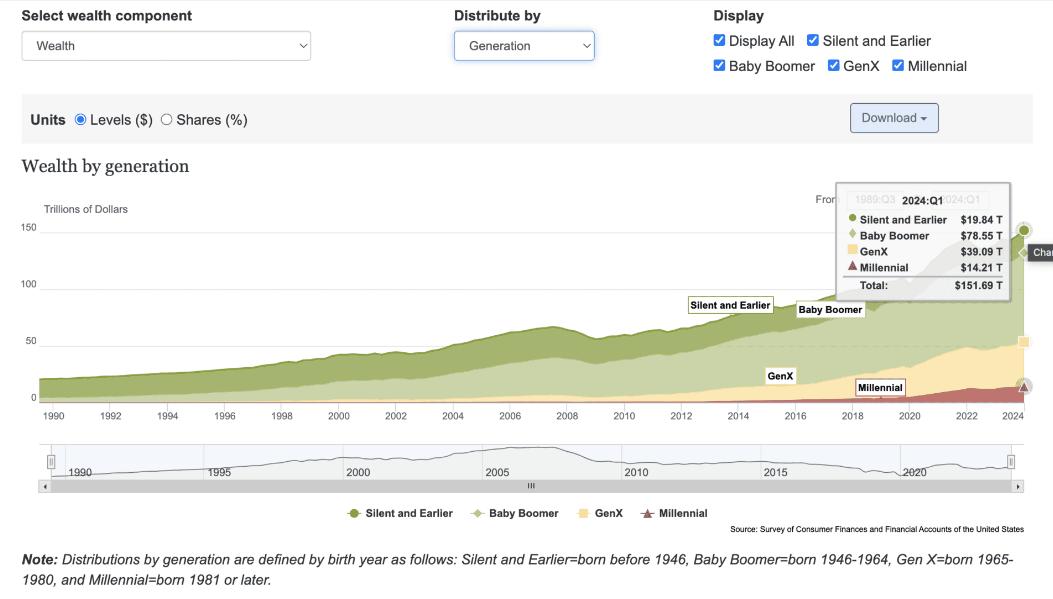Toggle the Baby Boomer checkbox
Screen dimensions: 1053x599
tap(720, 66)
